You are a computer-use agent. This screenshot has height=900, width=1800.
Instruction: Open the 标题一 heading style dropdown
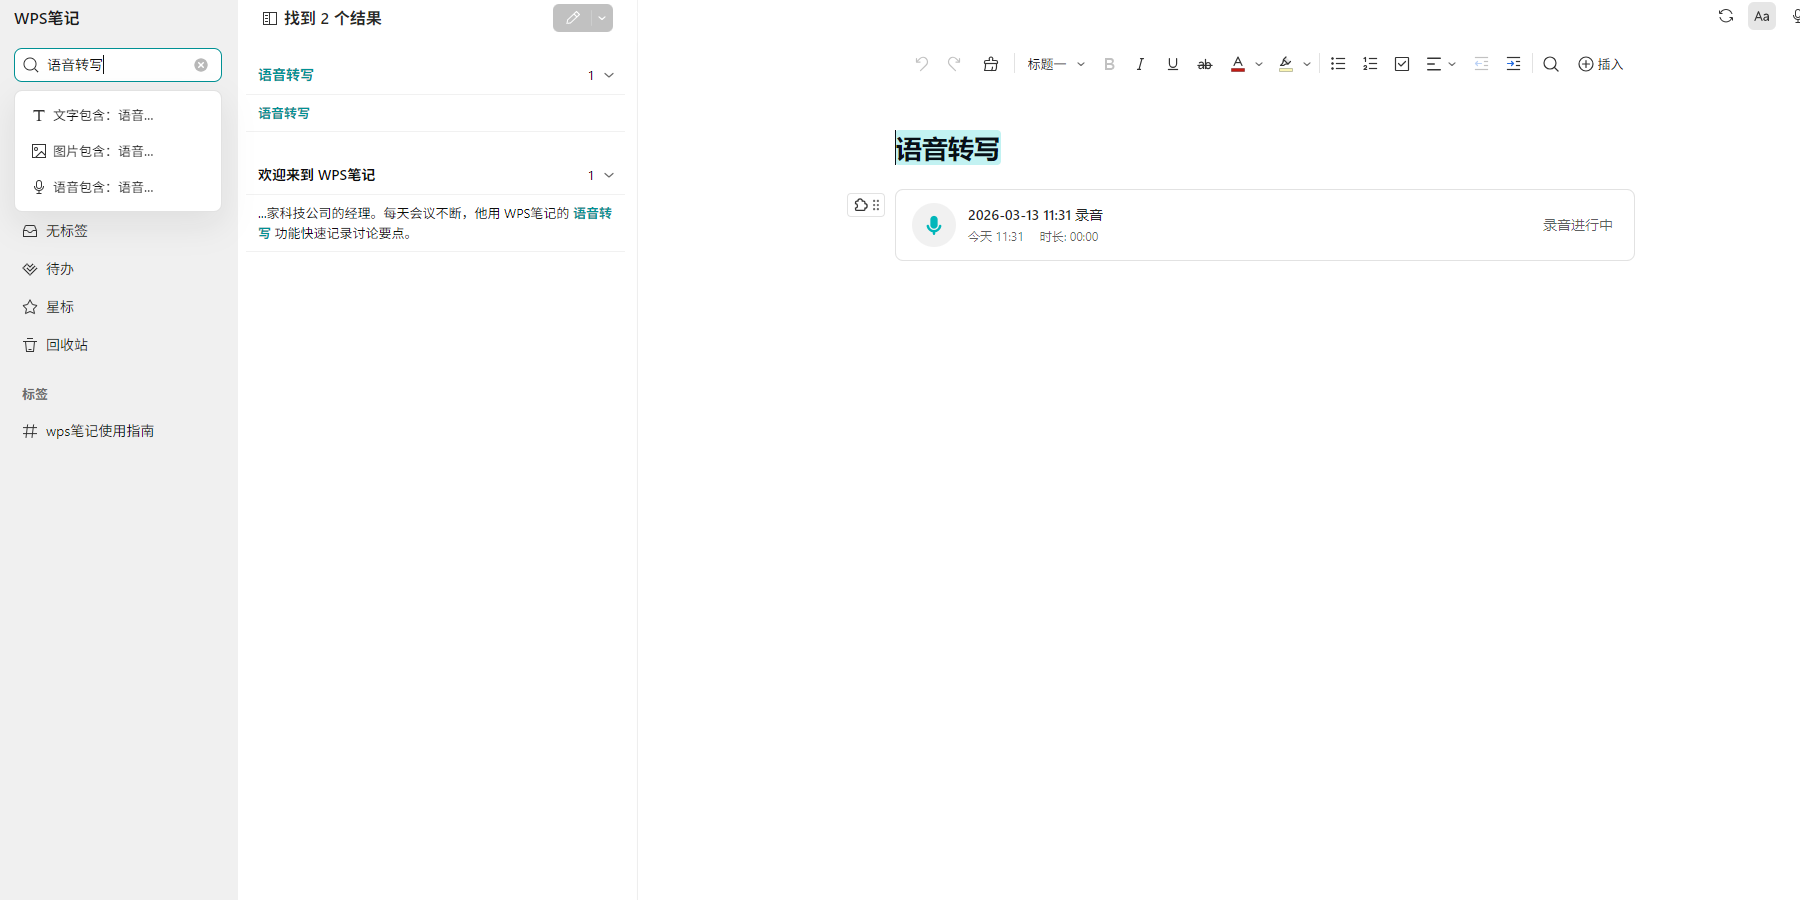tap(1056, 64)
